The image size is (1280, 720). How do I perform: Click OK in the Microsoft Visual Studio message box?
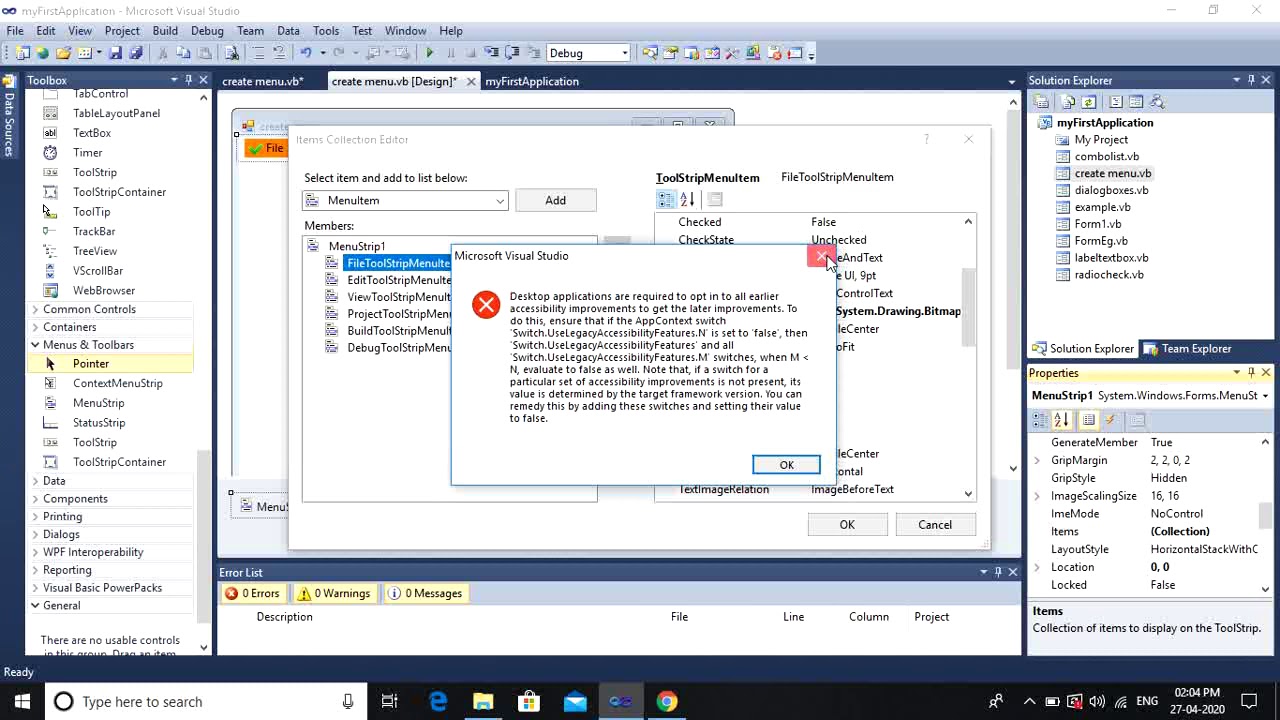786,465
